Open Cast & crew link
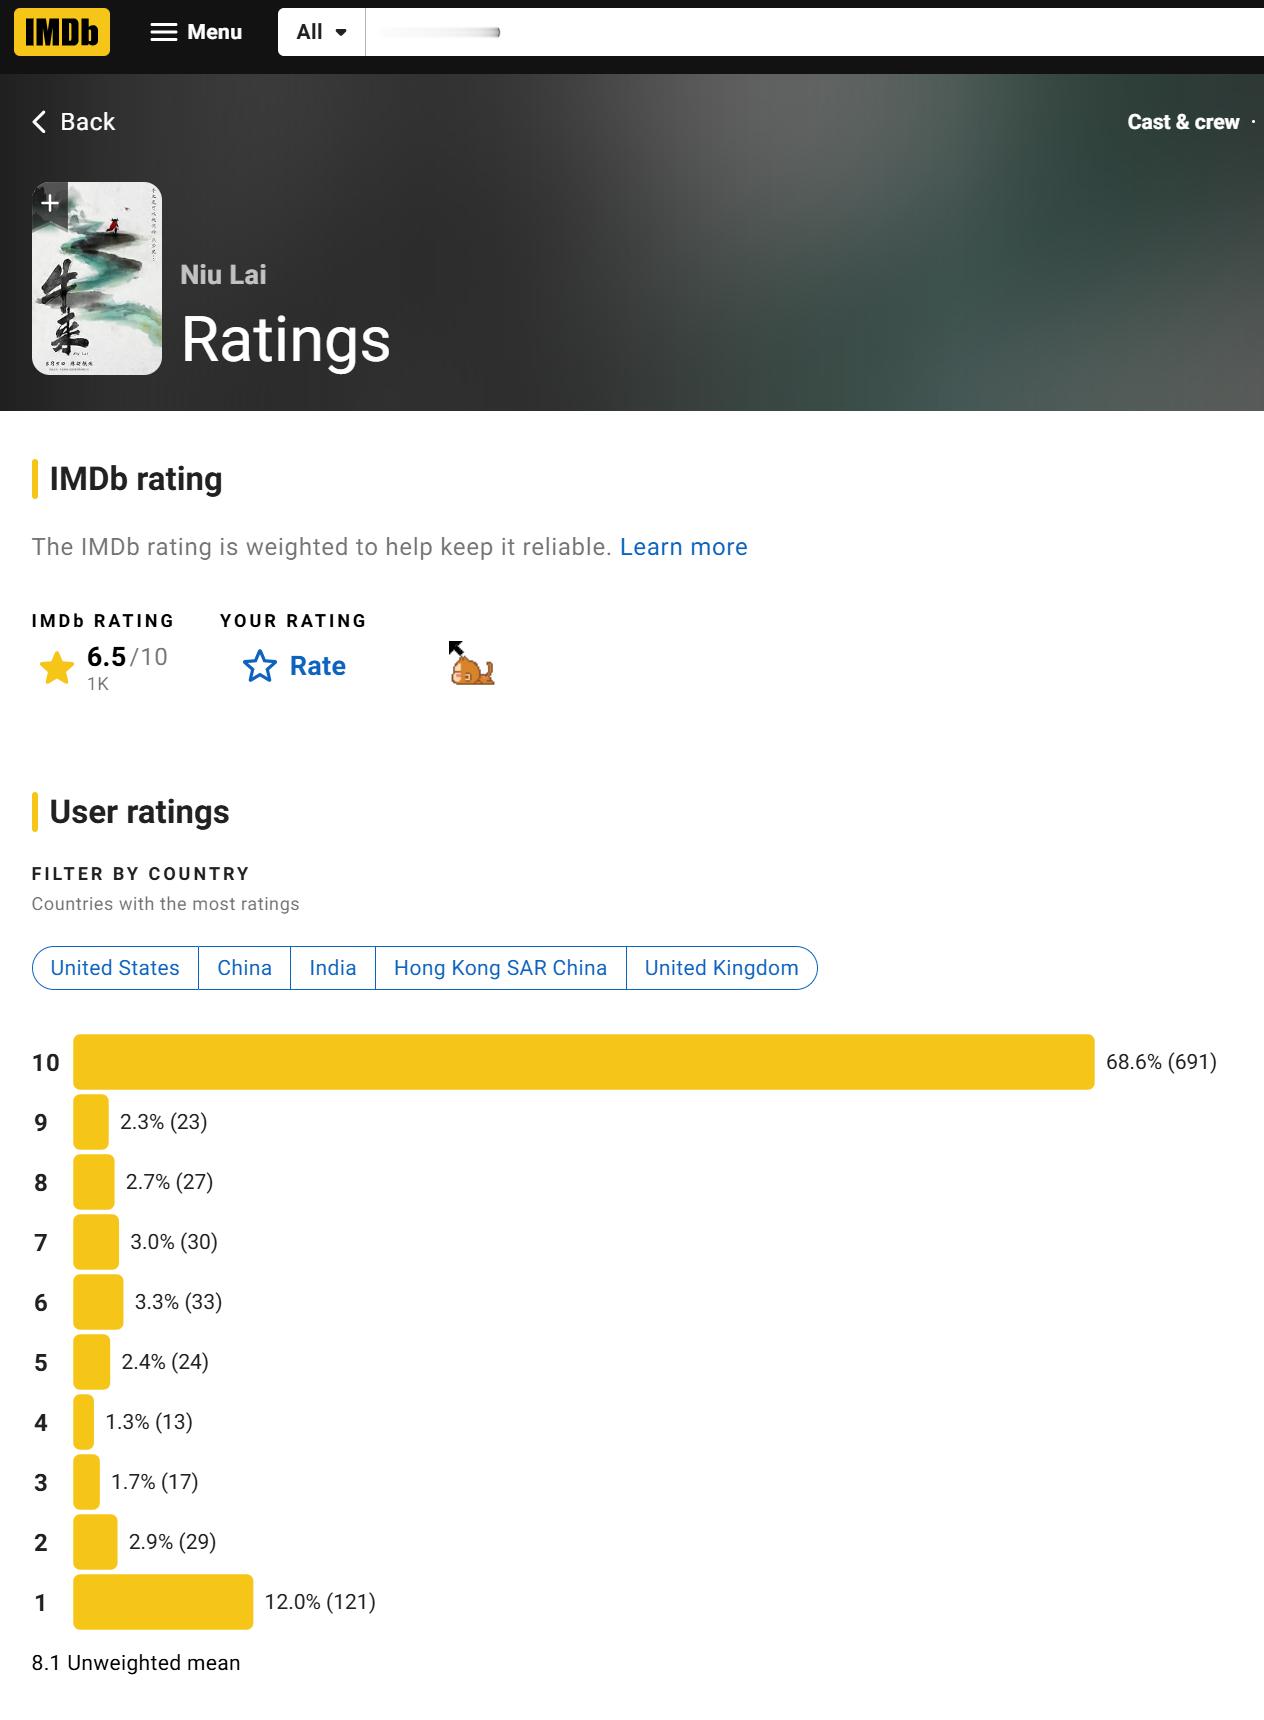Viewport: 1264px width, 1720px height. [x=1183, y=122]
